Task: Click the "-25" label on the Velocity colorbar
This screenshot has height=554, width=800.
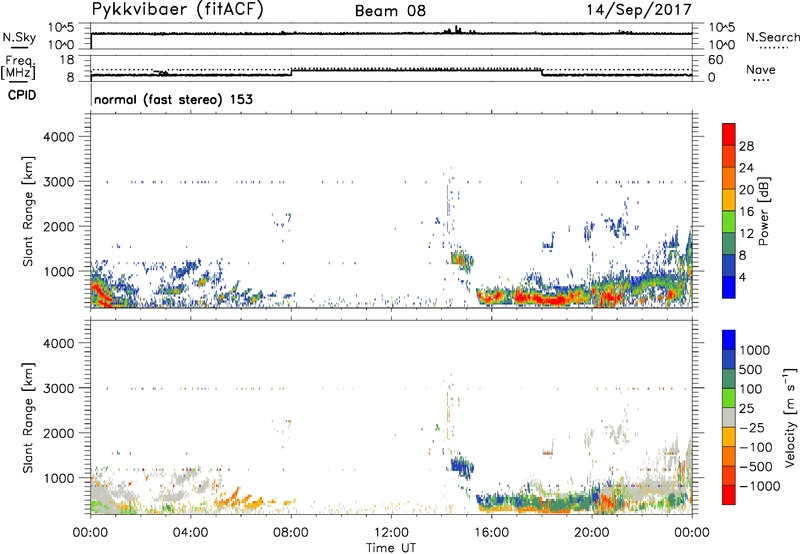Action: point(752,428)
